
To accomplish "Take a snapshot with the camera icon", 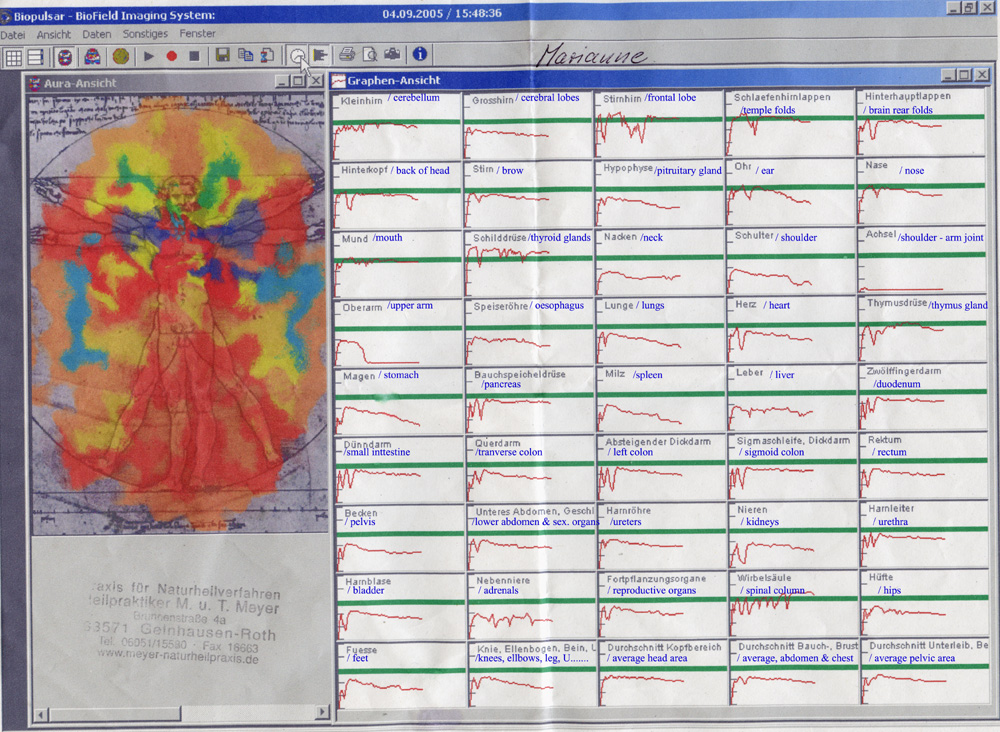I will pyautogui.click(x=392, y=54).
